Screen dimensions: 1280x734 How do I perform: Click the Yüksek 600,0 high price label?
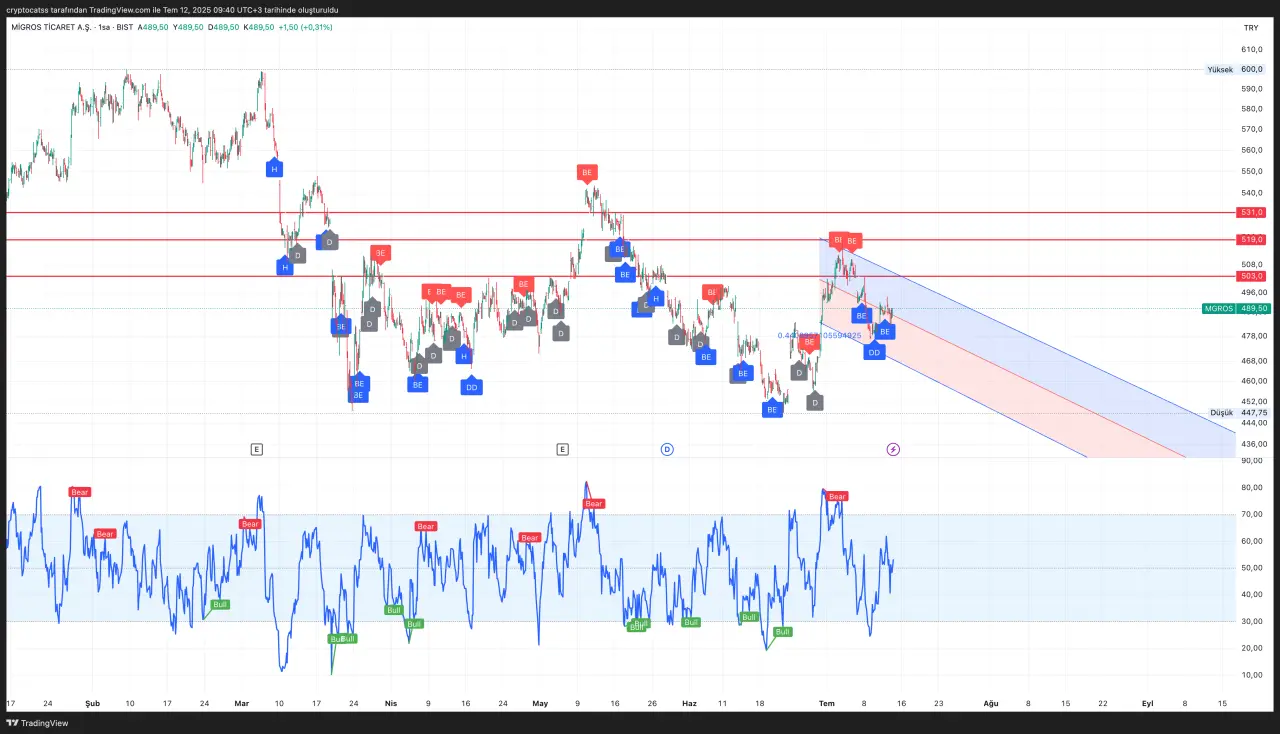coord(1235,70)
